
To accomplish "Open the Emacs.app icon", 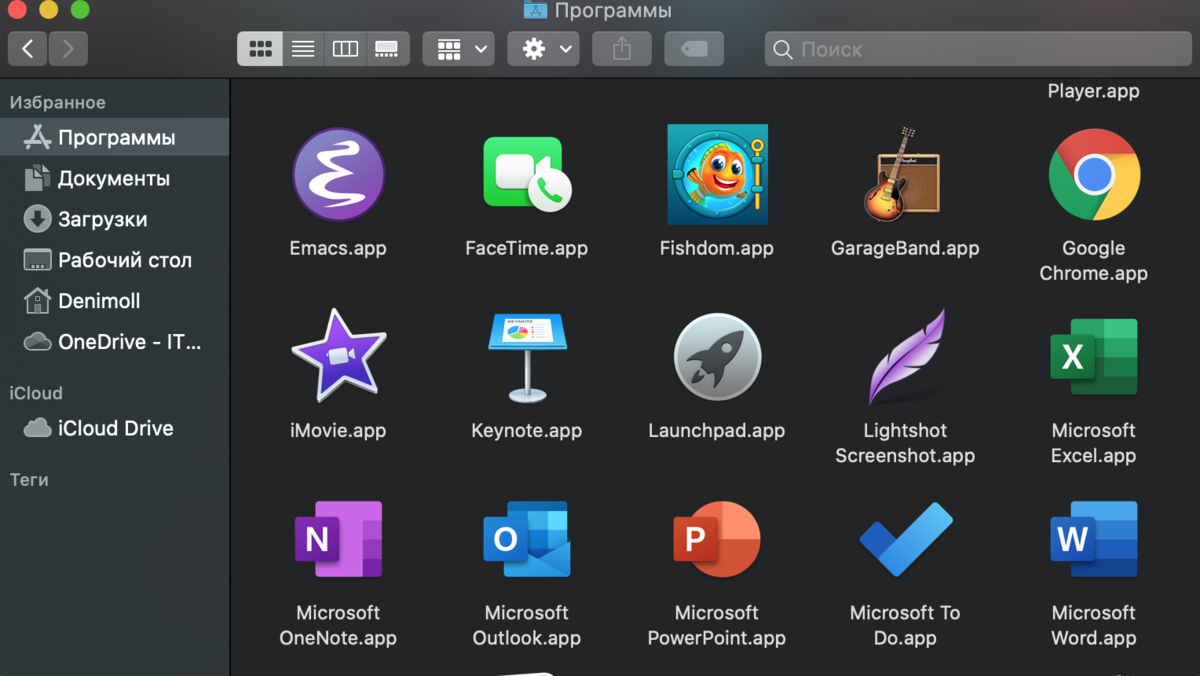I will [x=338, y=175].
